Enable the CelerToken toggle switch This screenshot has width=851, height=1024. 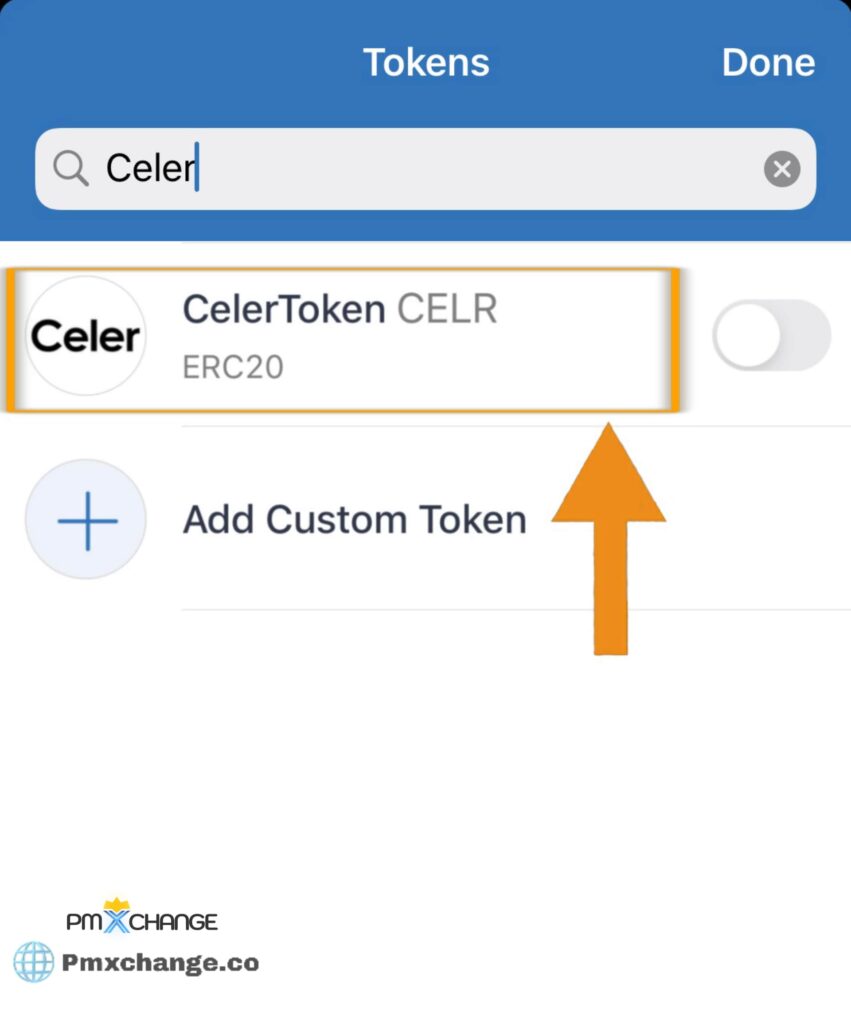pos(771,335)
